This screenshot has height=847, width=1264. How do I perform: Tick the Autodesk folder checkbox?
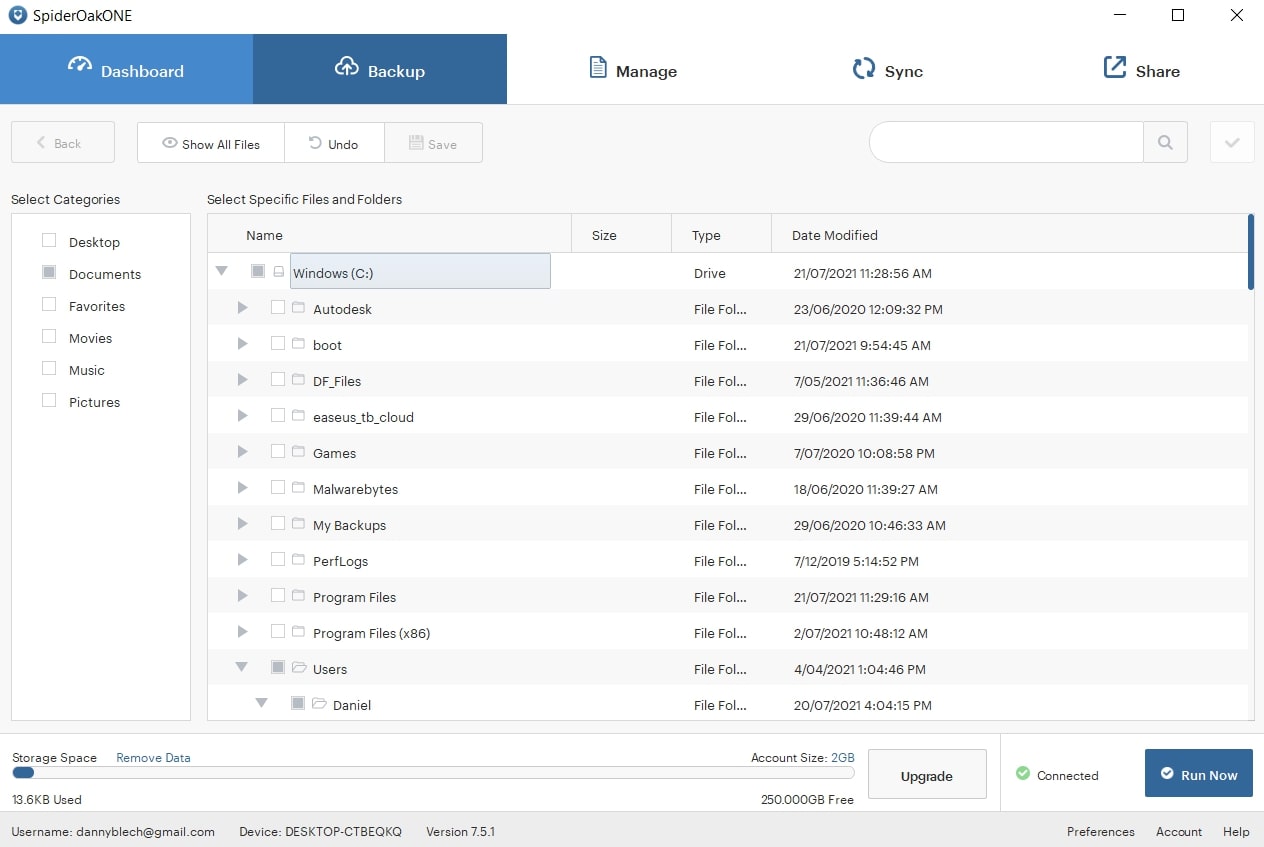[278, 308]
